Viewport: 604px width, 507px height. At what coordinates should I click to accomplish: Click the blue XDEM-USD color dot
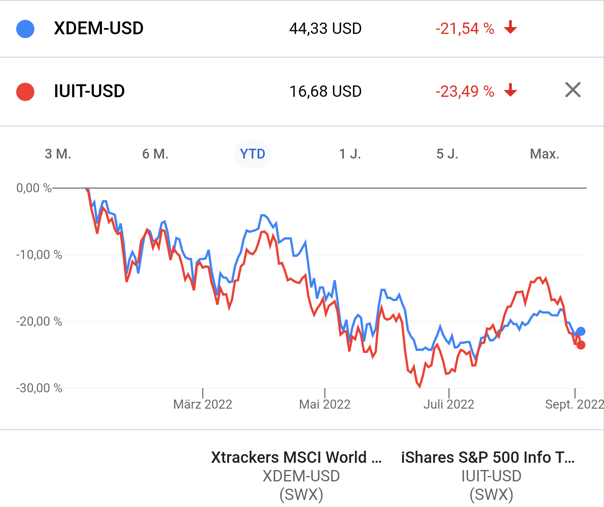pos(27,29)
